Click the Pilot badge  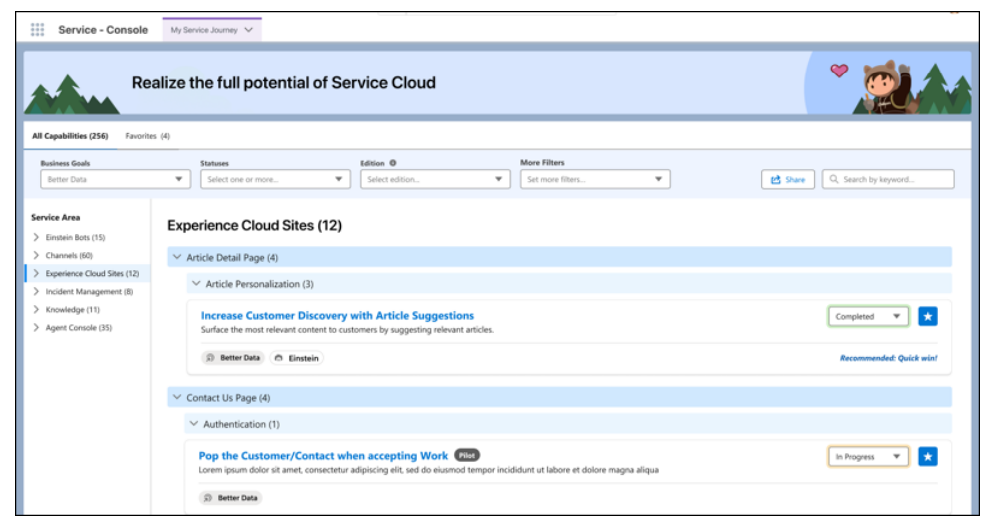[467, 455]
